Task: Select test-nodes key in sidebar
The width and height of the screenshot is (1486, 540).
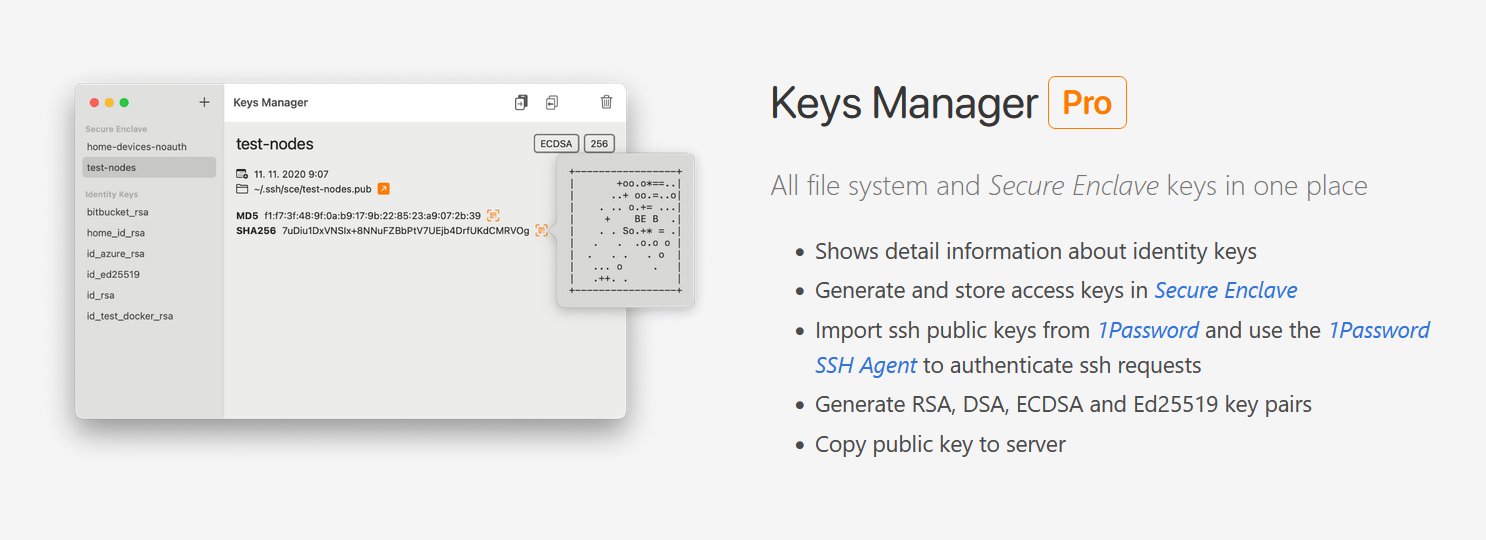Action: tap(149, 167)
